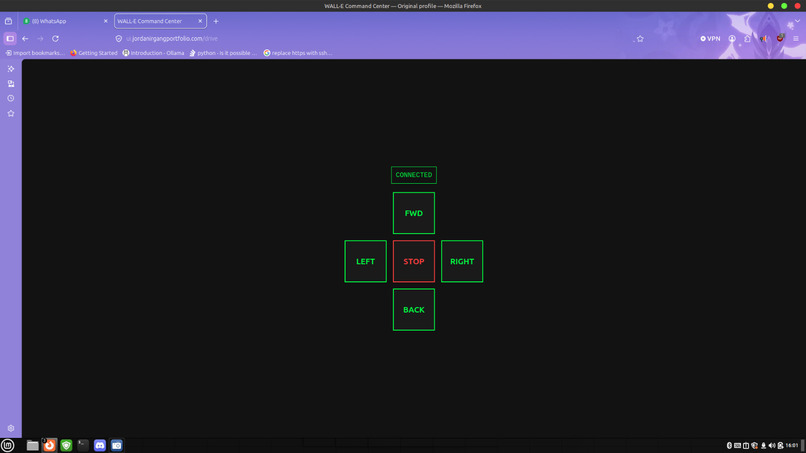This screenshot has height=453, width=806.
Task: Open Import bookmarks bookmark
Action: (35, 53)
